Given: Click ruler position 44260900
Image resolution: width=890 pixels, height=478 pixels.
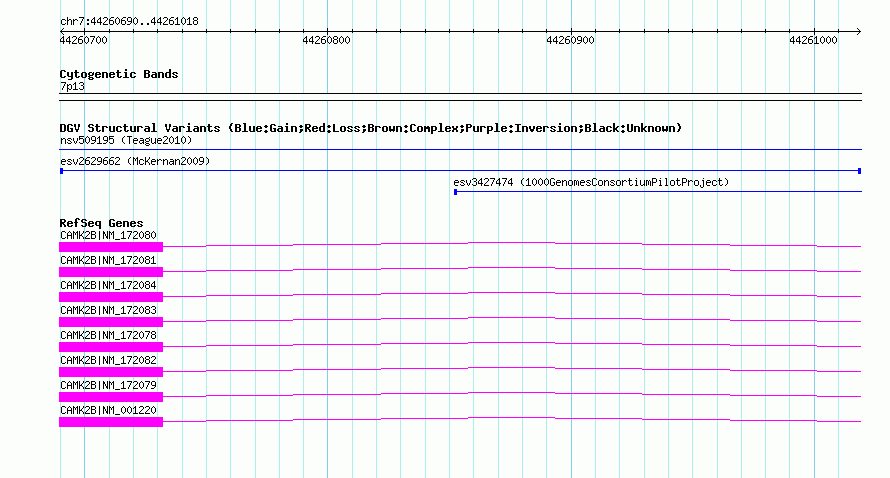Looking at the screenshot, I should coord(570,40).
